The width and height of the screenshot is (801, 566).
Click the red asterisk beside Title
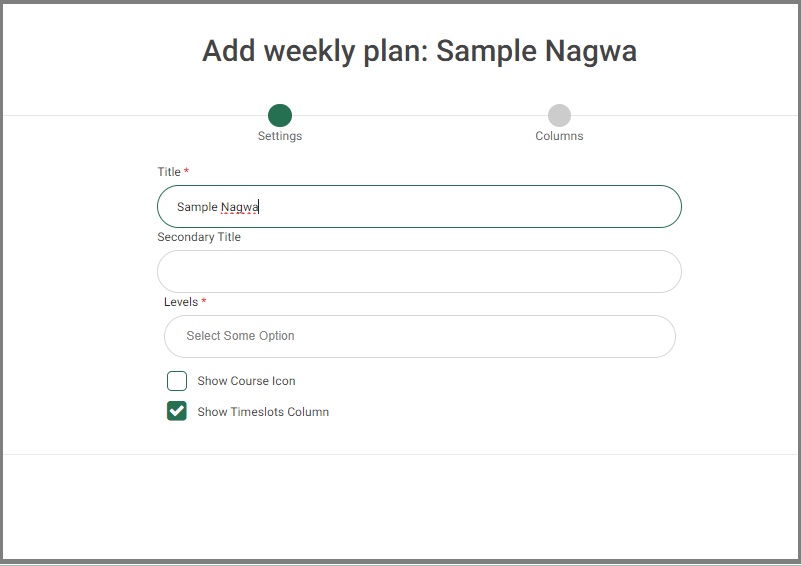coord(186,171)
